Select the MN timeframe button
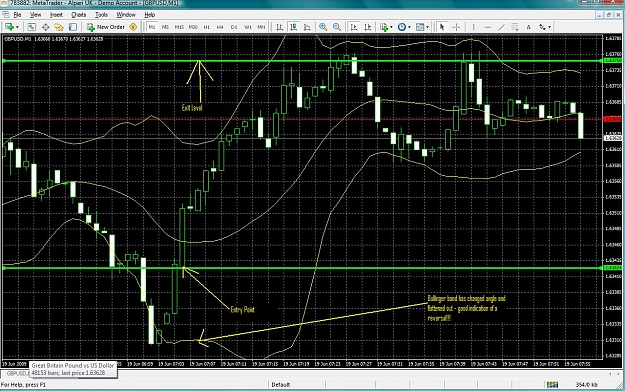625x391 pixels. pyautogui.click(x=261, y=27)
